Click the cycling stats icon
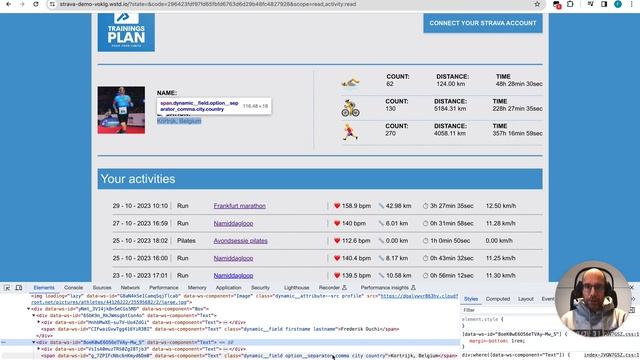640x360 pixels. pos(350,108)
